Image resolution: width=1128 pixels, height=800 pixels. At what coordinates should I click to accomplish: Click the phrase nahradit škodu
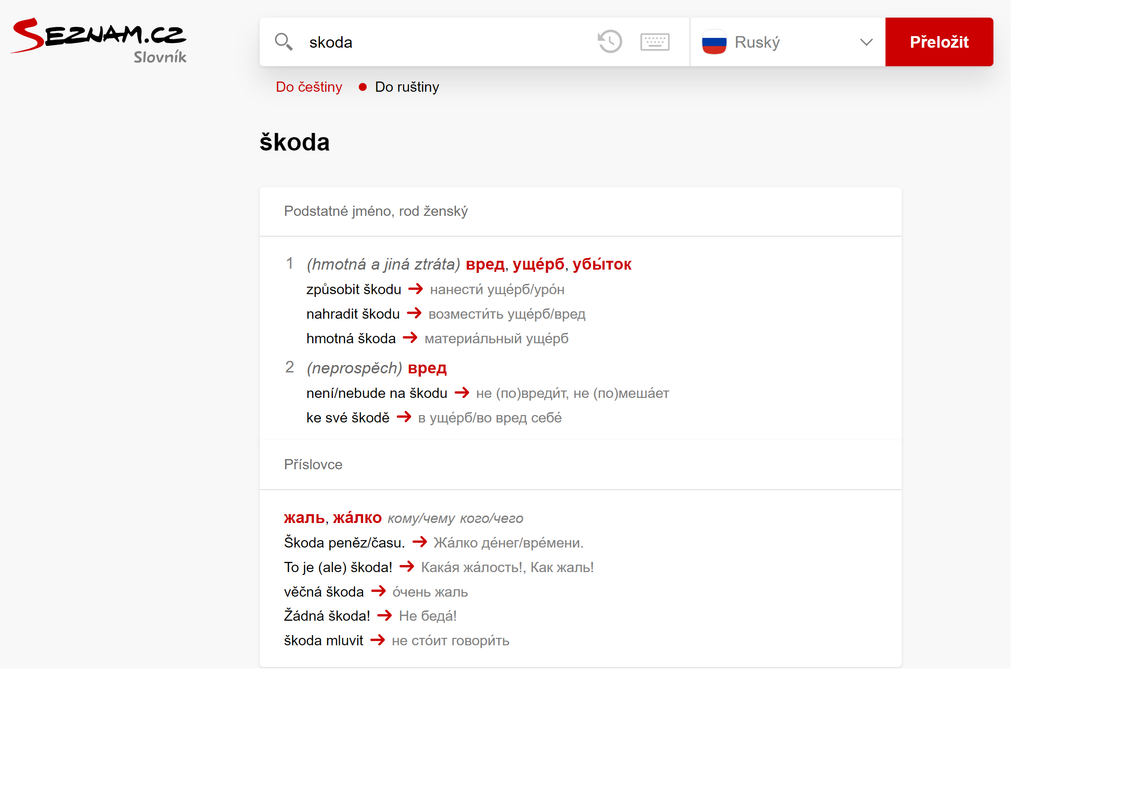[352, 314]
